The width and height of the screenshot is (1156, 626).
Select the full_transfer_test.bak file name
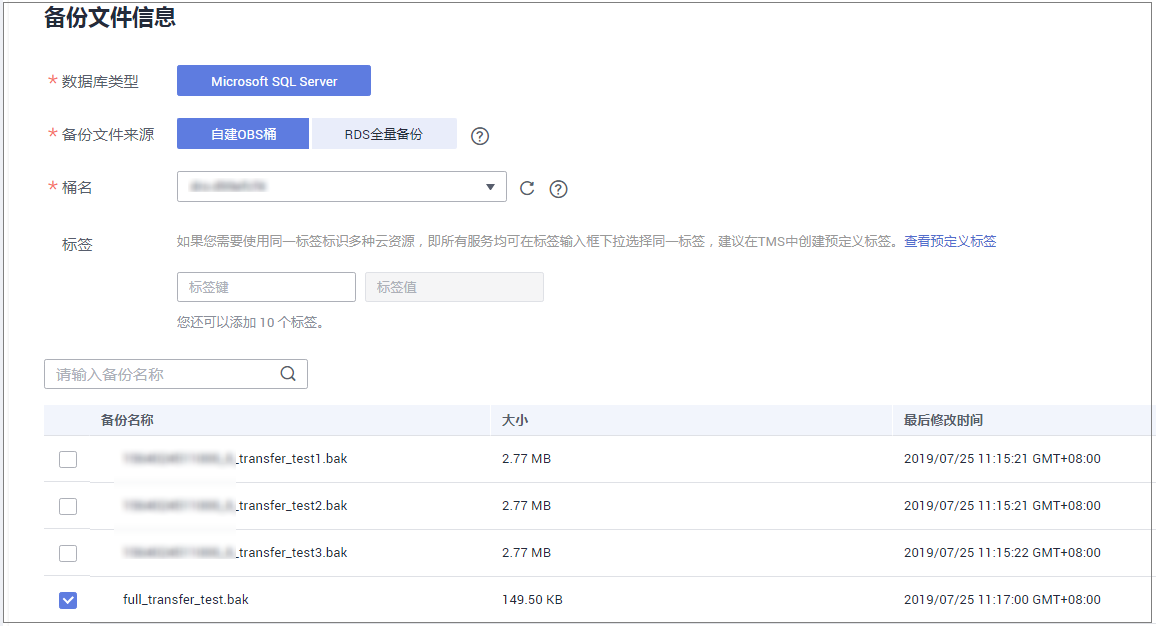pos(186,599)
